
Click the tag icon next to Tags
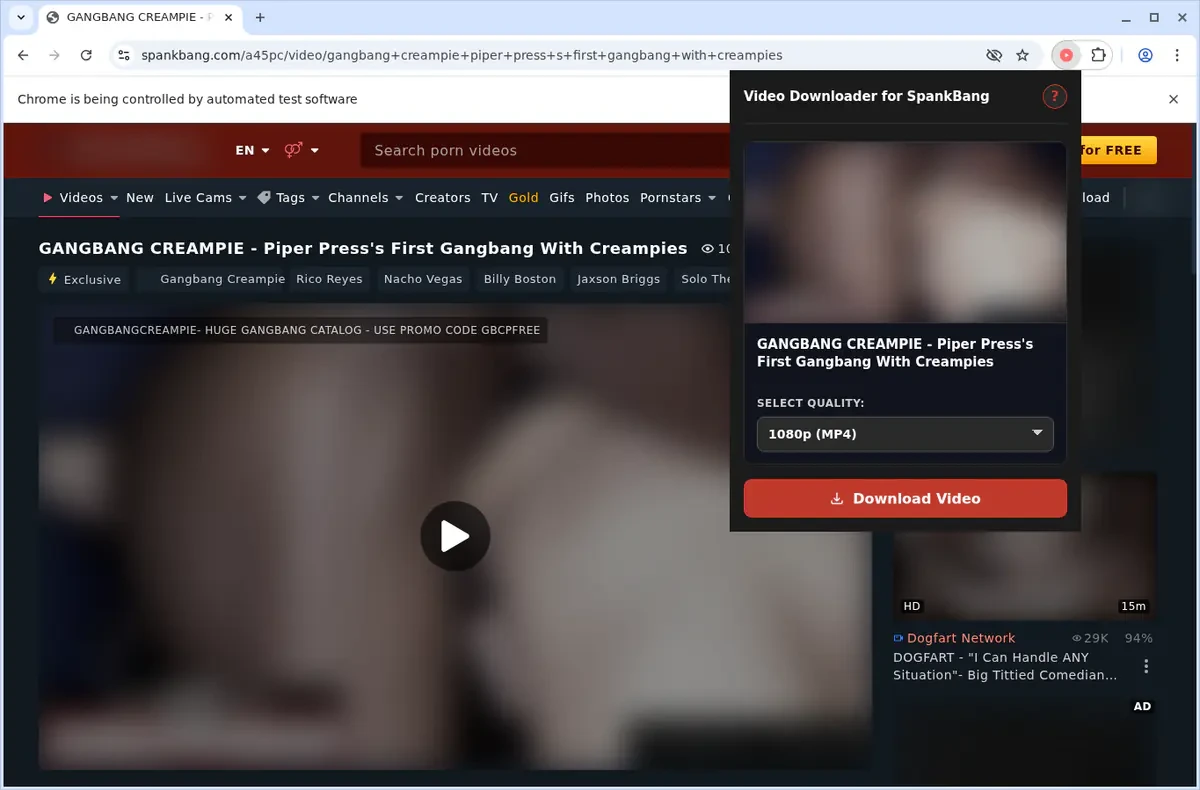pos(264,198)
